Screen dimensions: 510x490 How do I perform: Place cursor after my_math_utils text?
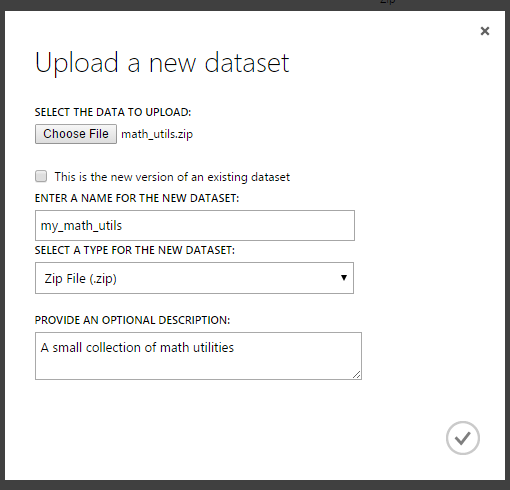click(123, 226)
